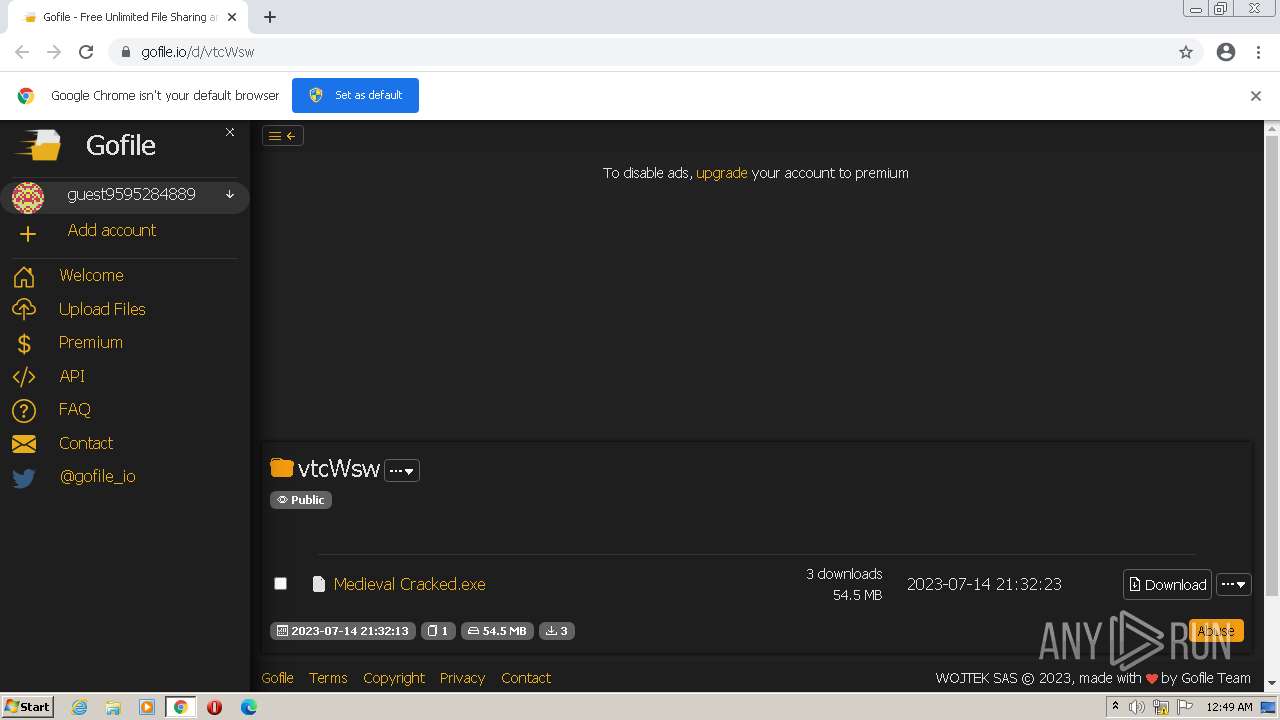View site info via the padlock icon
This screenshot has height=720, width=1280.
point(125,52)
